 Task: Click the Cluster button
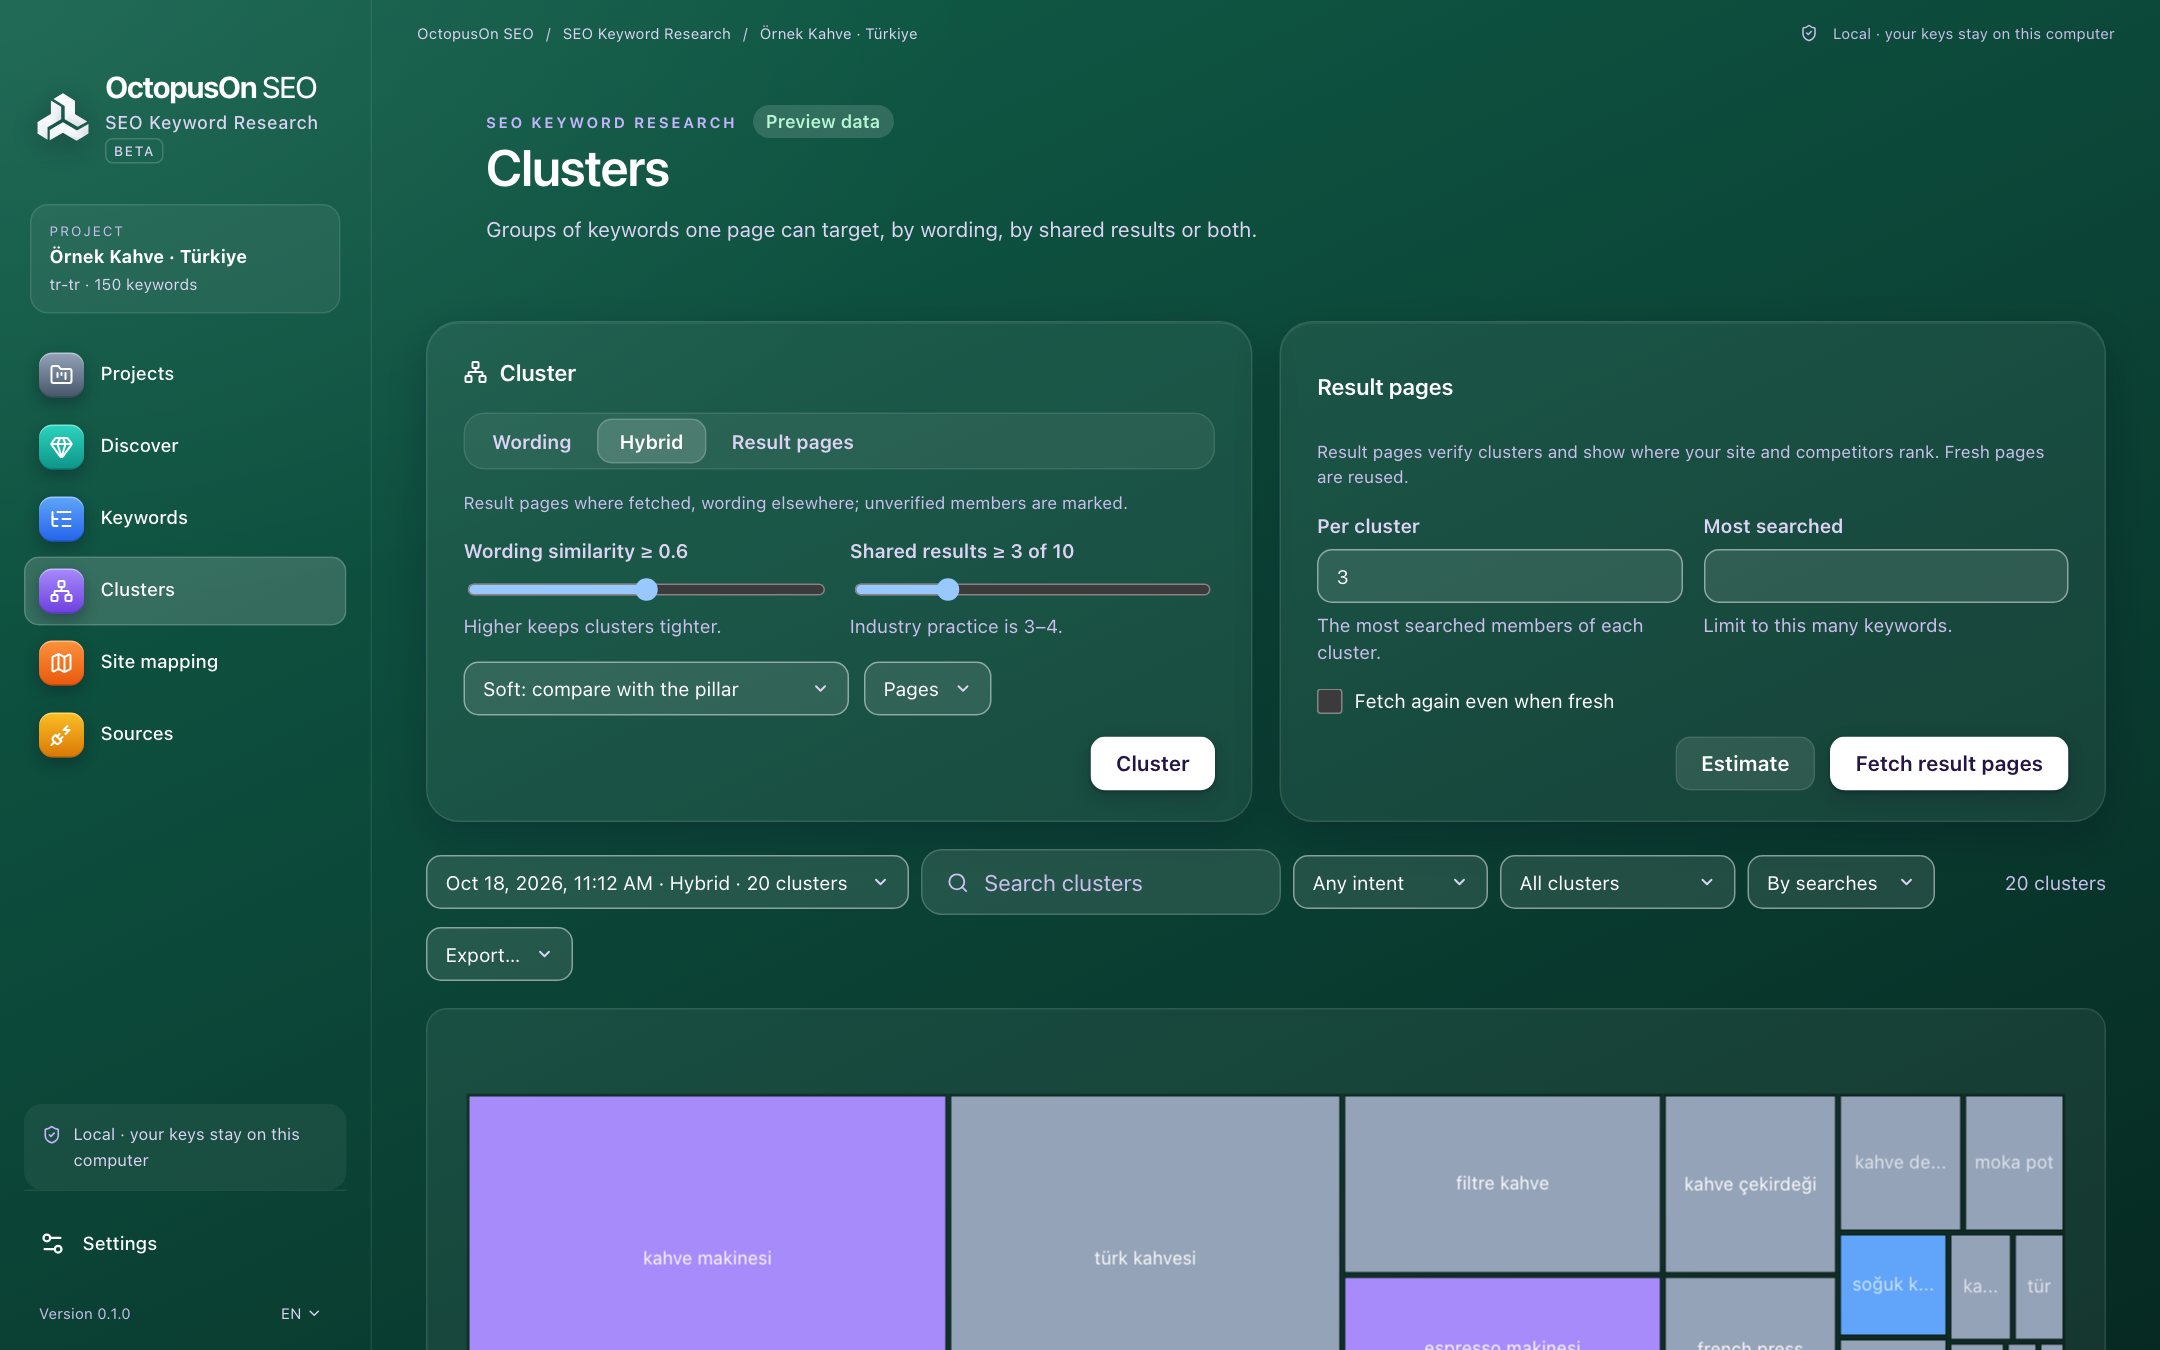point(1152,764)
